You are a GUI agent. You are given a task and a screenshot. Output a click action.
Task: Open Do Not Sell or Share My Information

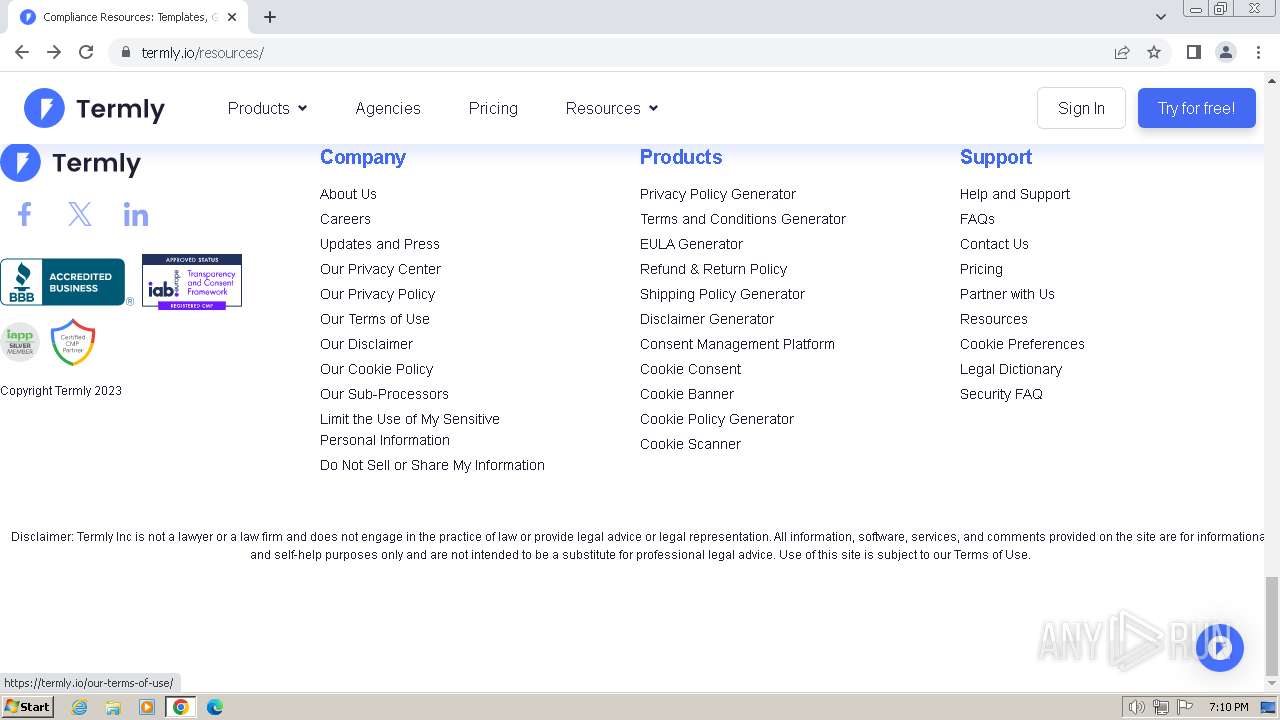(x=432, y=465)
